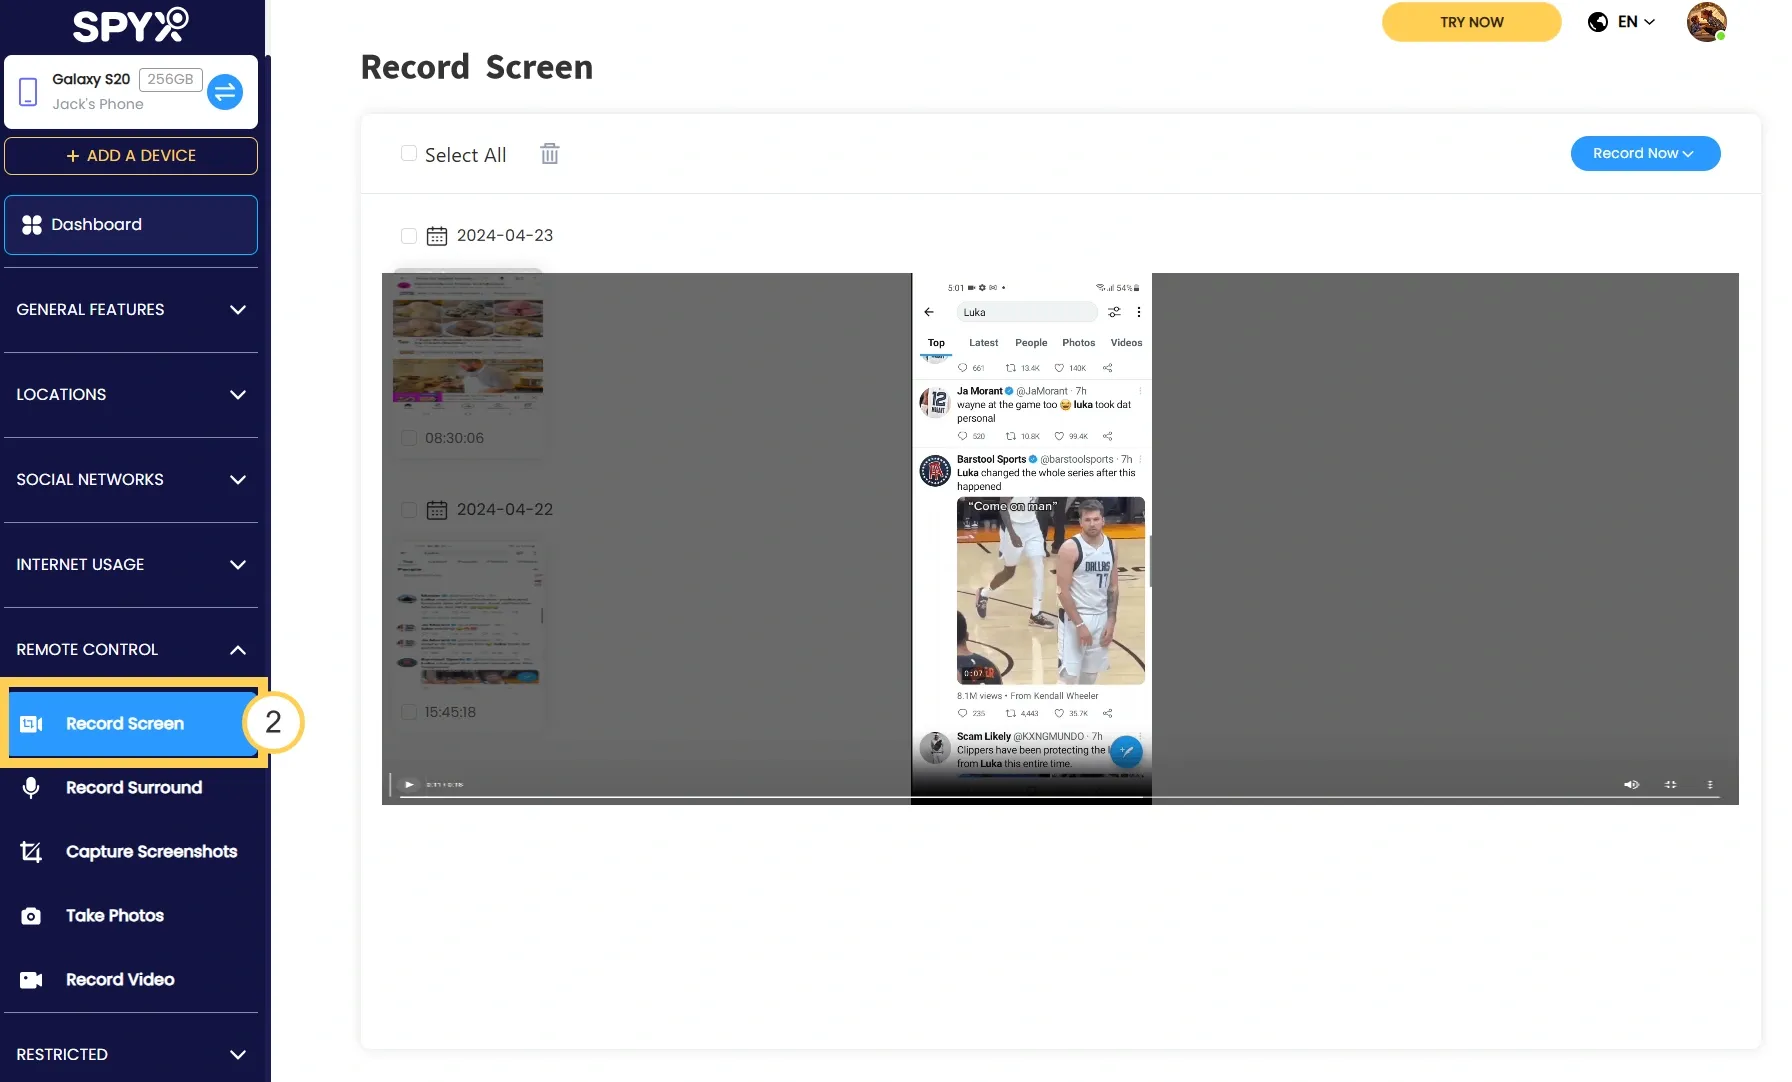Check the 15:45:18 recording checkbox
The width and height of the screenshot is (1792, 1082).
tap(409, 712)
